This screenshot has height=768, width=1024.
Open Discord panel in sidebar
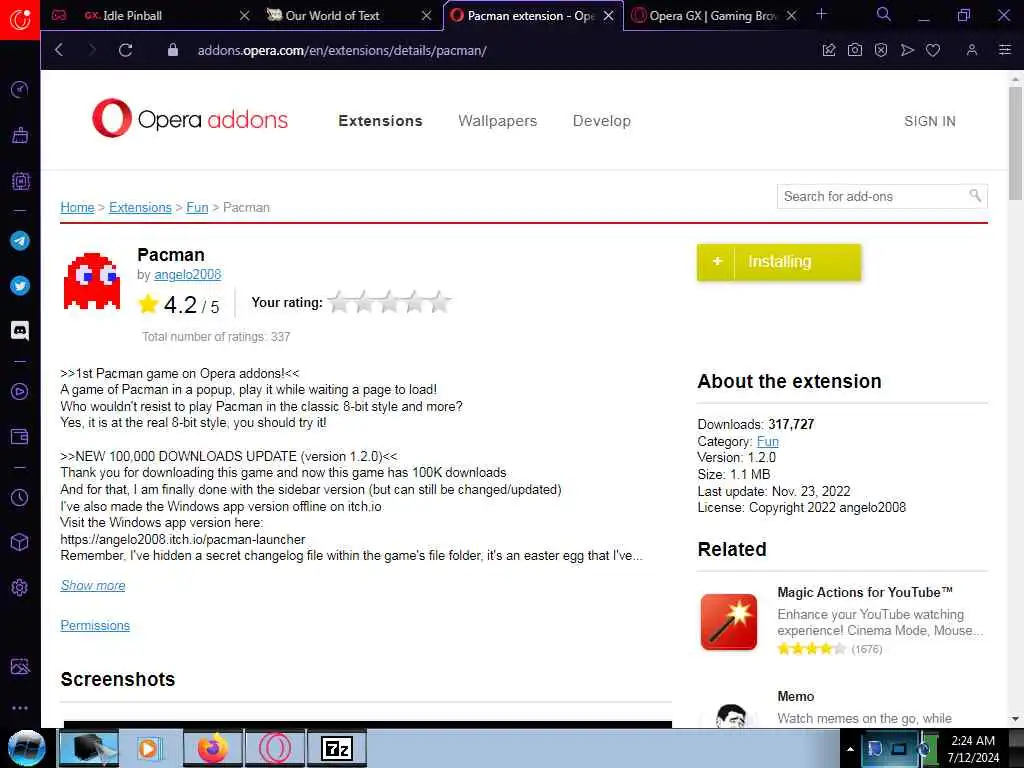coord(20,330)
